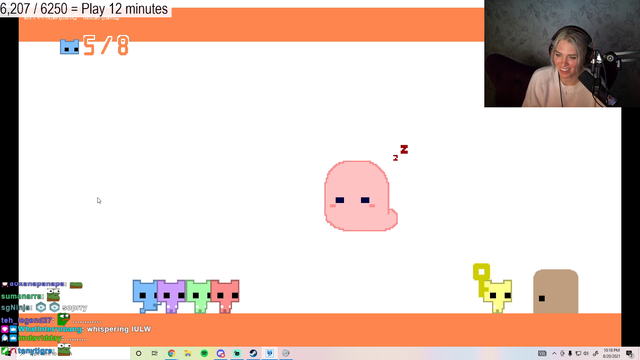
Task: Click chat username sgNinja
Action: pyautogui.click(x=16, y=307)
